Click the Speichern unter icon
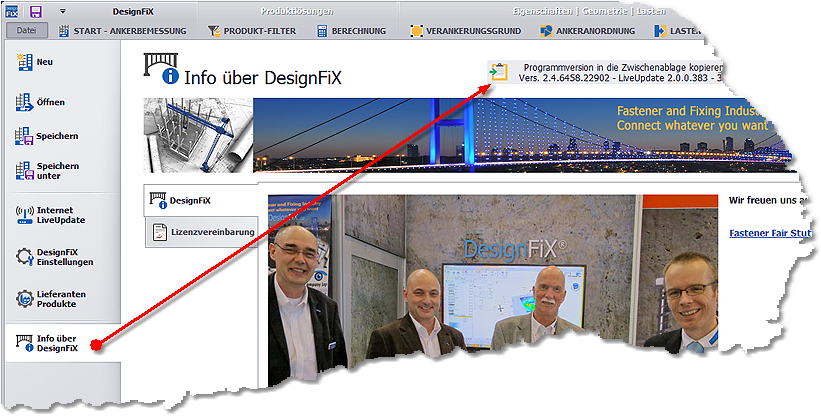This screenshot has height=416, width=821. pyautogui.click(x=25, y=171)
